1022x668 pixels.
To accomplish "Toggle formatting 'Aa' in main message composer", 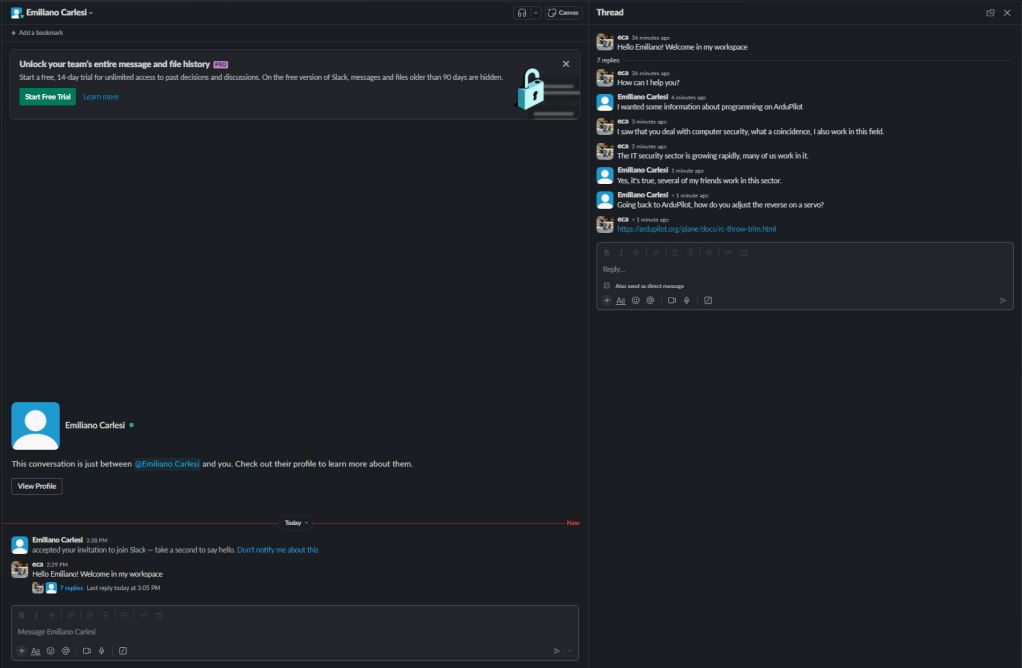I will [x=35, y=651].
